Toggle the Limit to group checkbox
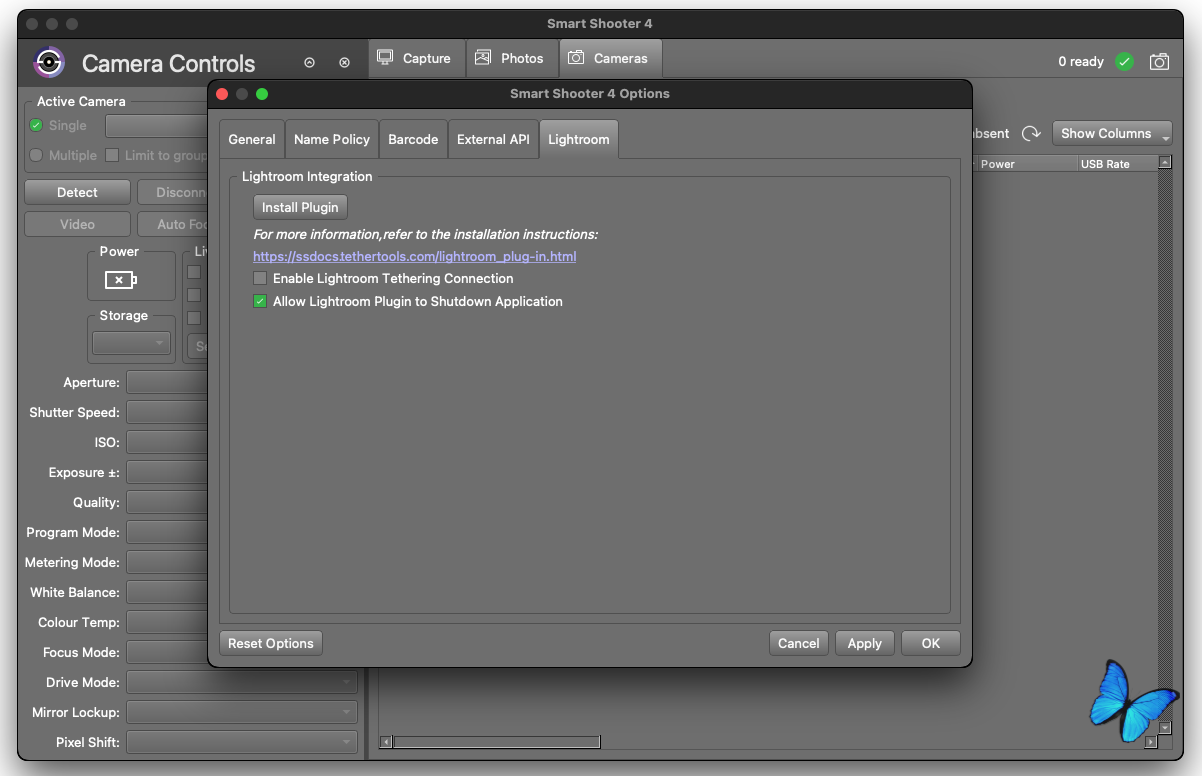1202x776 pixels. [112, 155]
